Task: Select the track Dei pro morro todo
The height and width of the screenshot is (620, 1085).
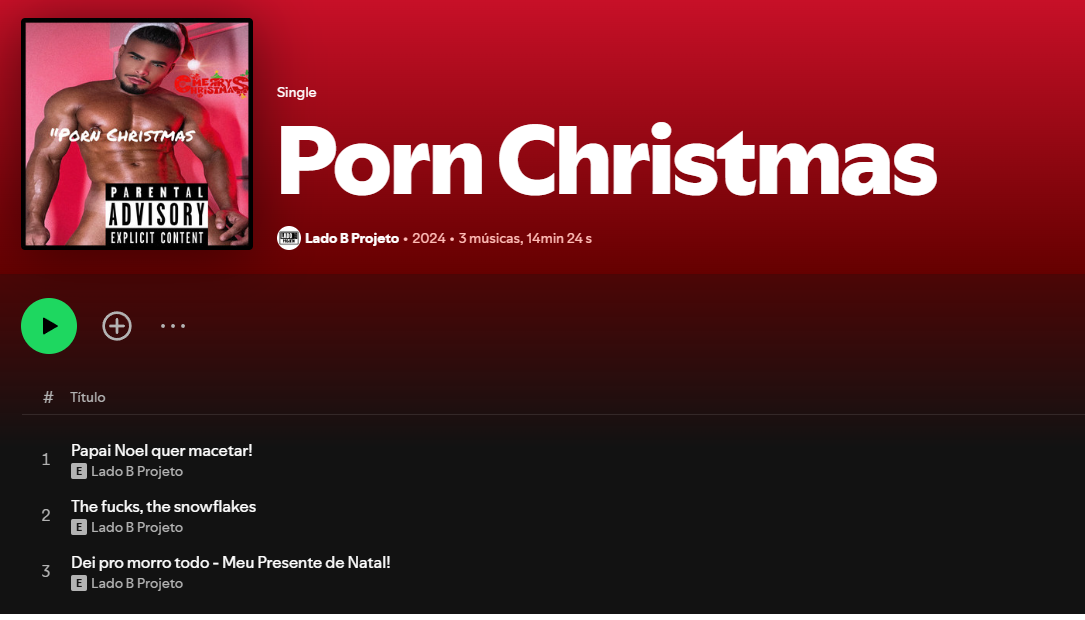Action: pyautogui.click(x=230, y=562)
